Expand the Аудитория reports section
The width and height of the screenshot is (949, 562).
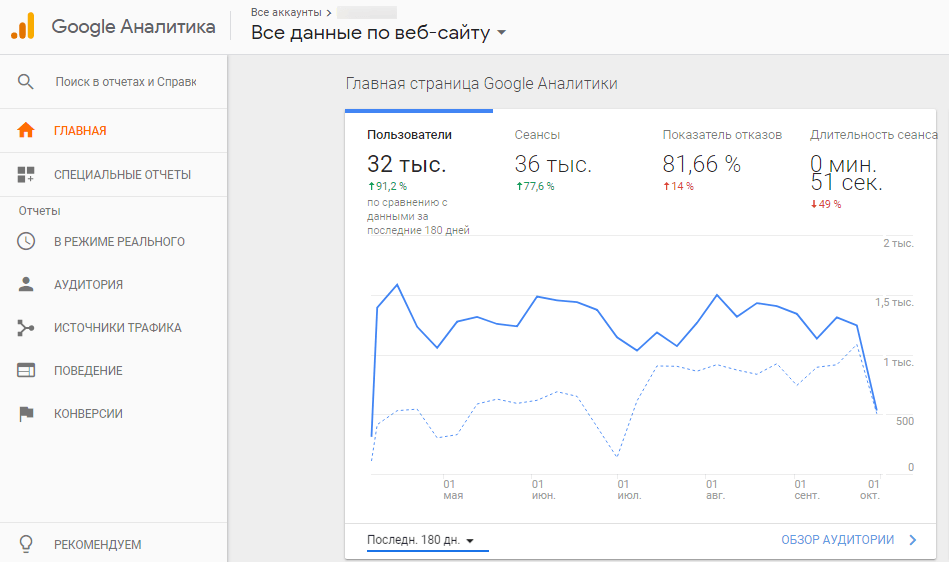coord(88,285)
